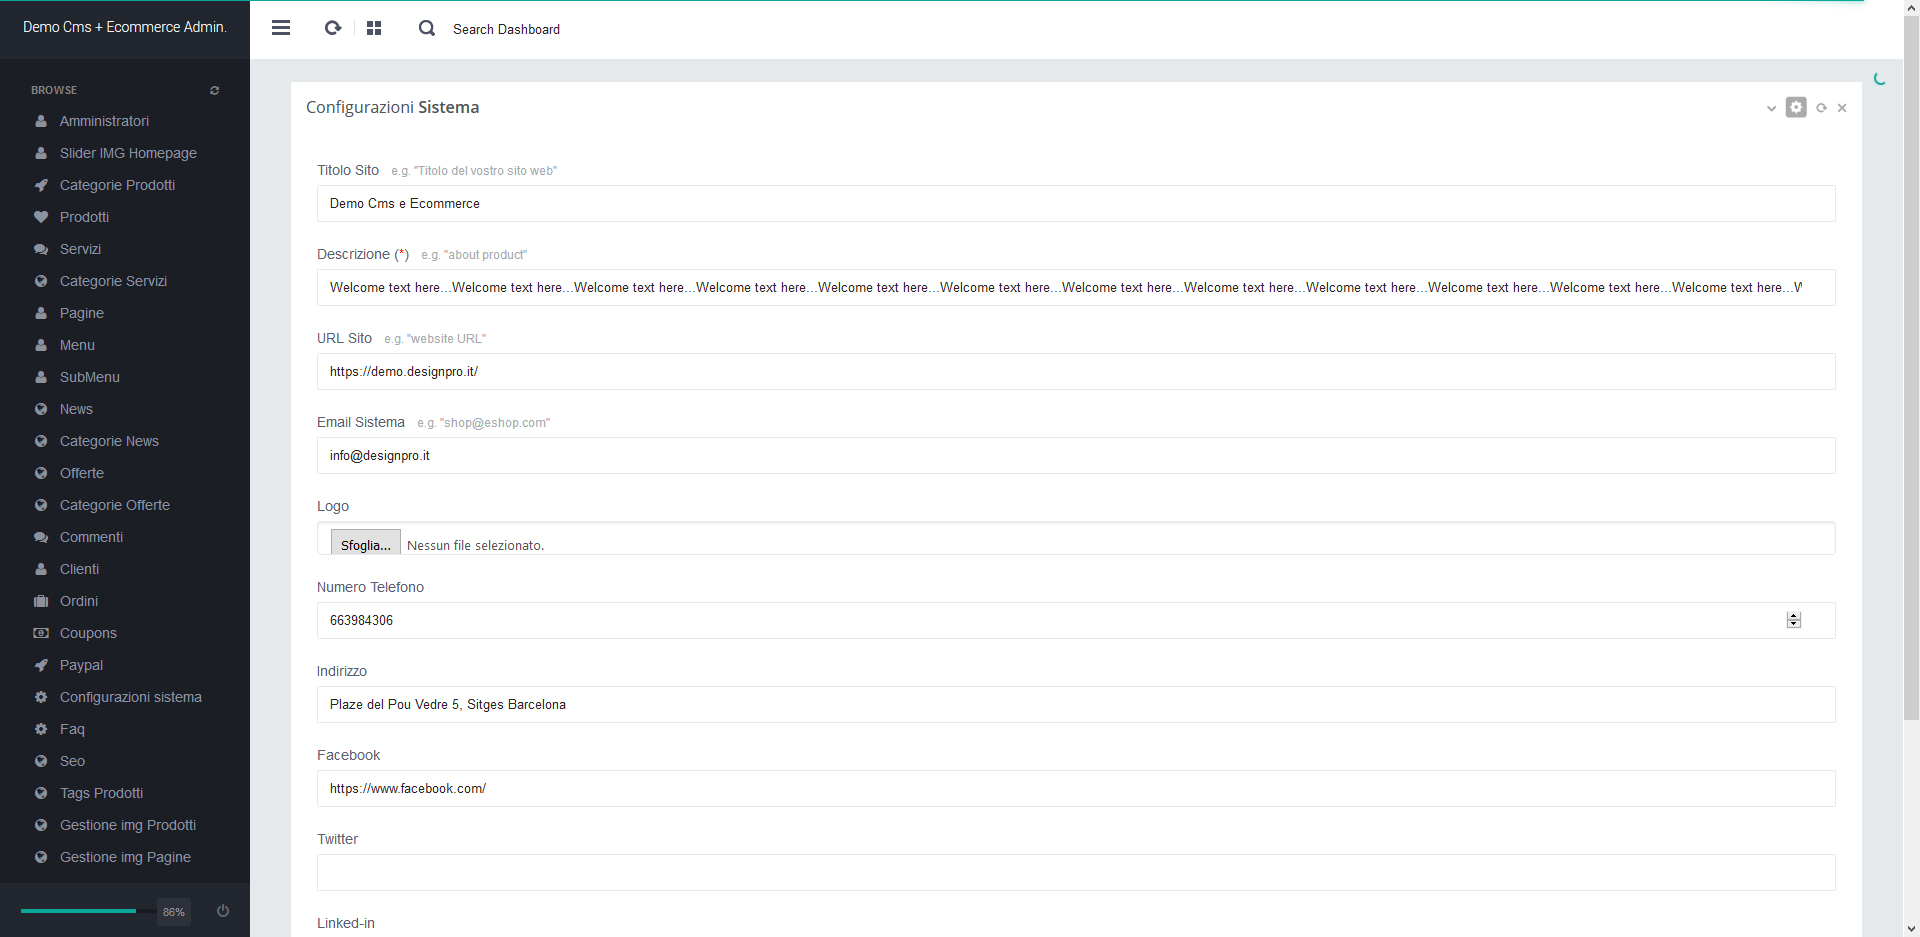Open panel settings gear icon
The width and height of the screenshot is (1920, 937).
click(x=1796, y=107)
